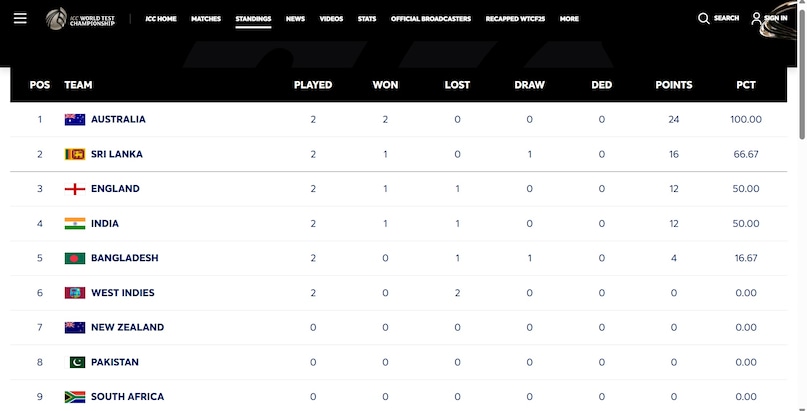Open the Recapped WTCF25 link
807x411 pixels.
pyautogui.click(x=515, y=19)
